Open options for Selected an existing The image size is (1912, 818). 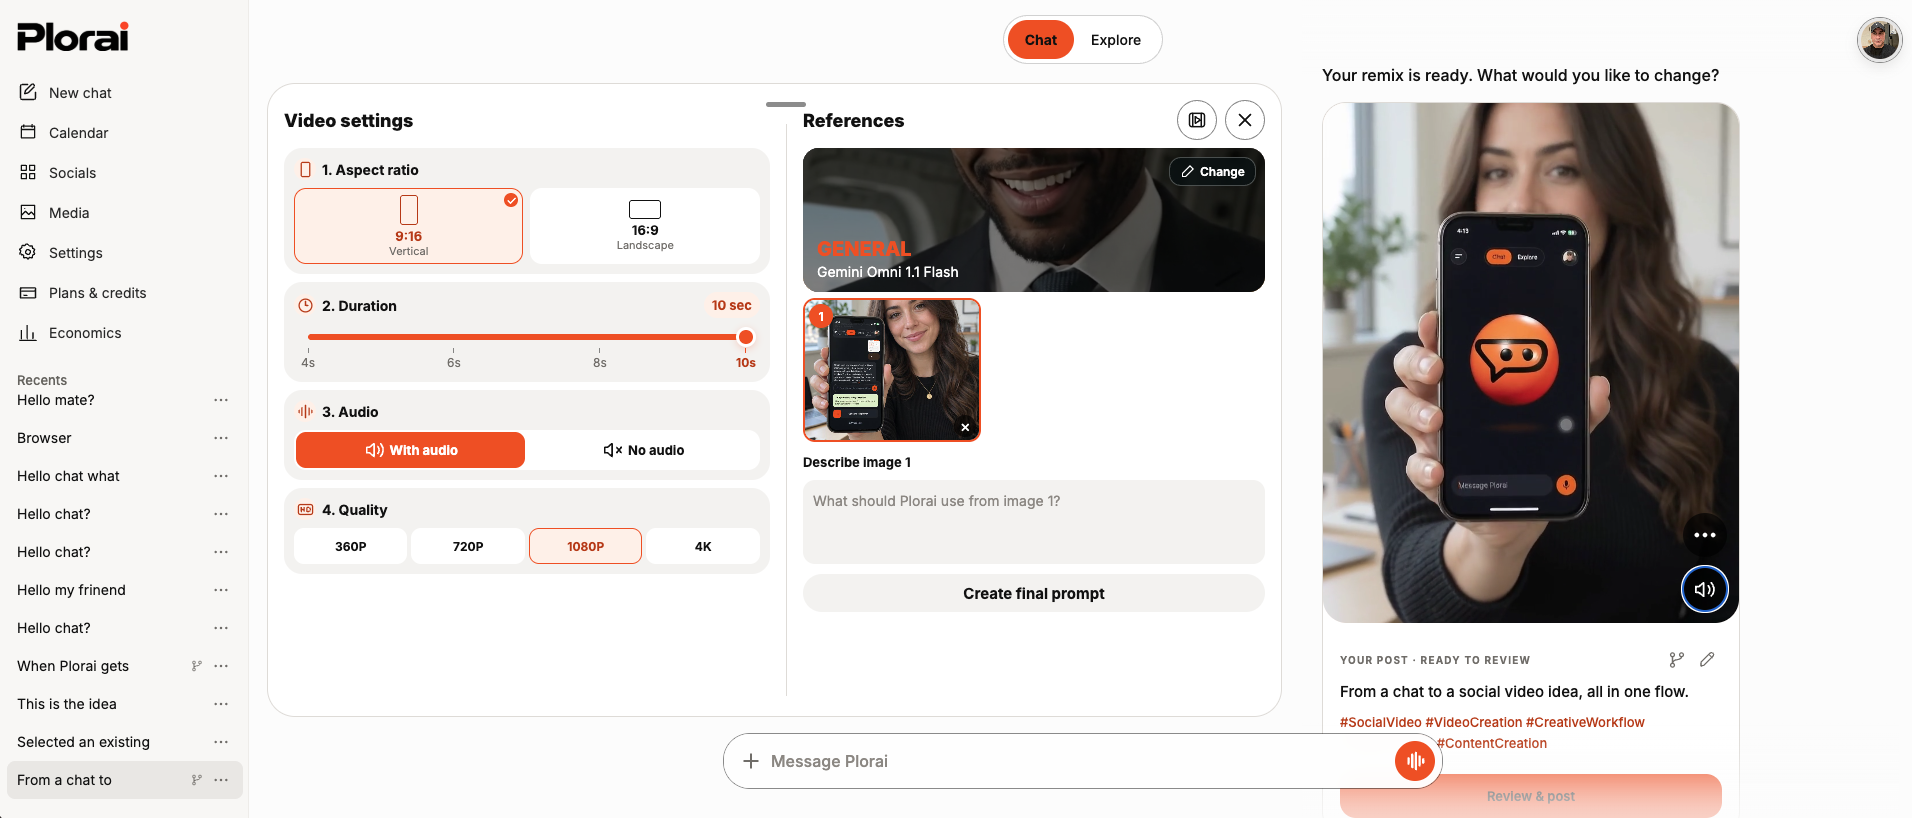click(221, 742)
